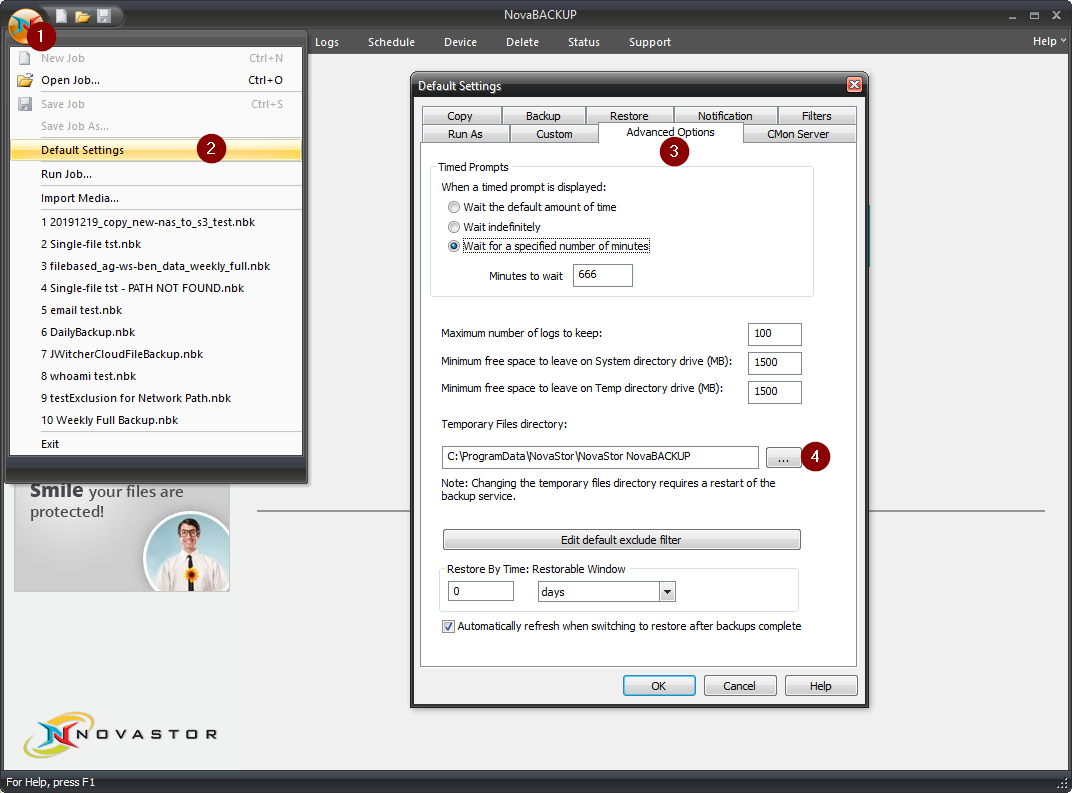Choose Import Media from the menu

[156, 198]
